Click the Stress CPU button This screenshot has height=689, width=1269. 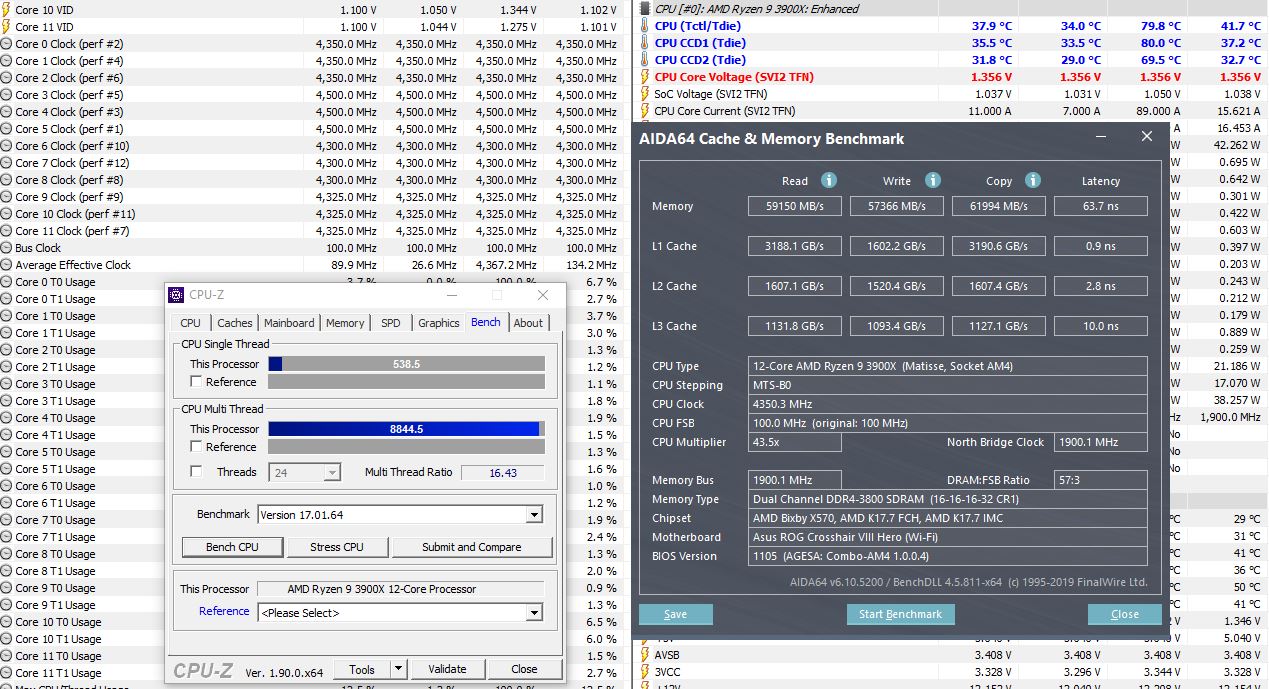337,547
